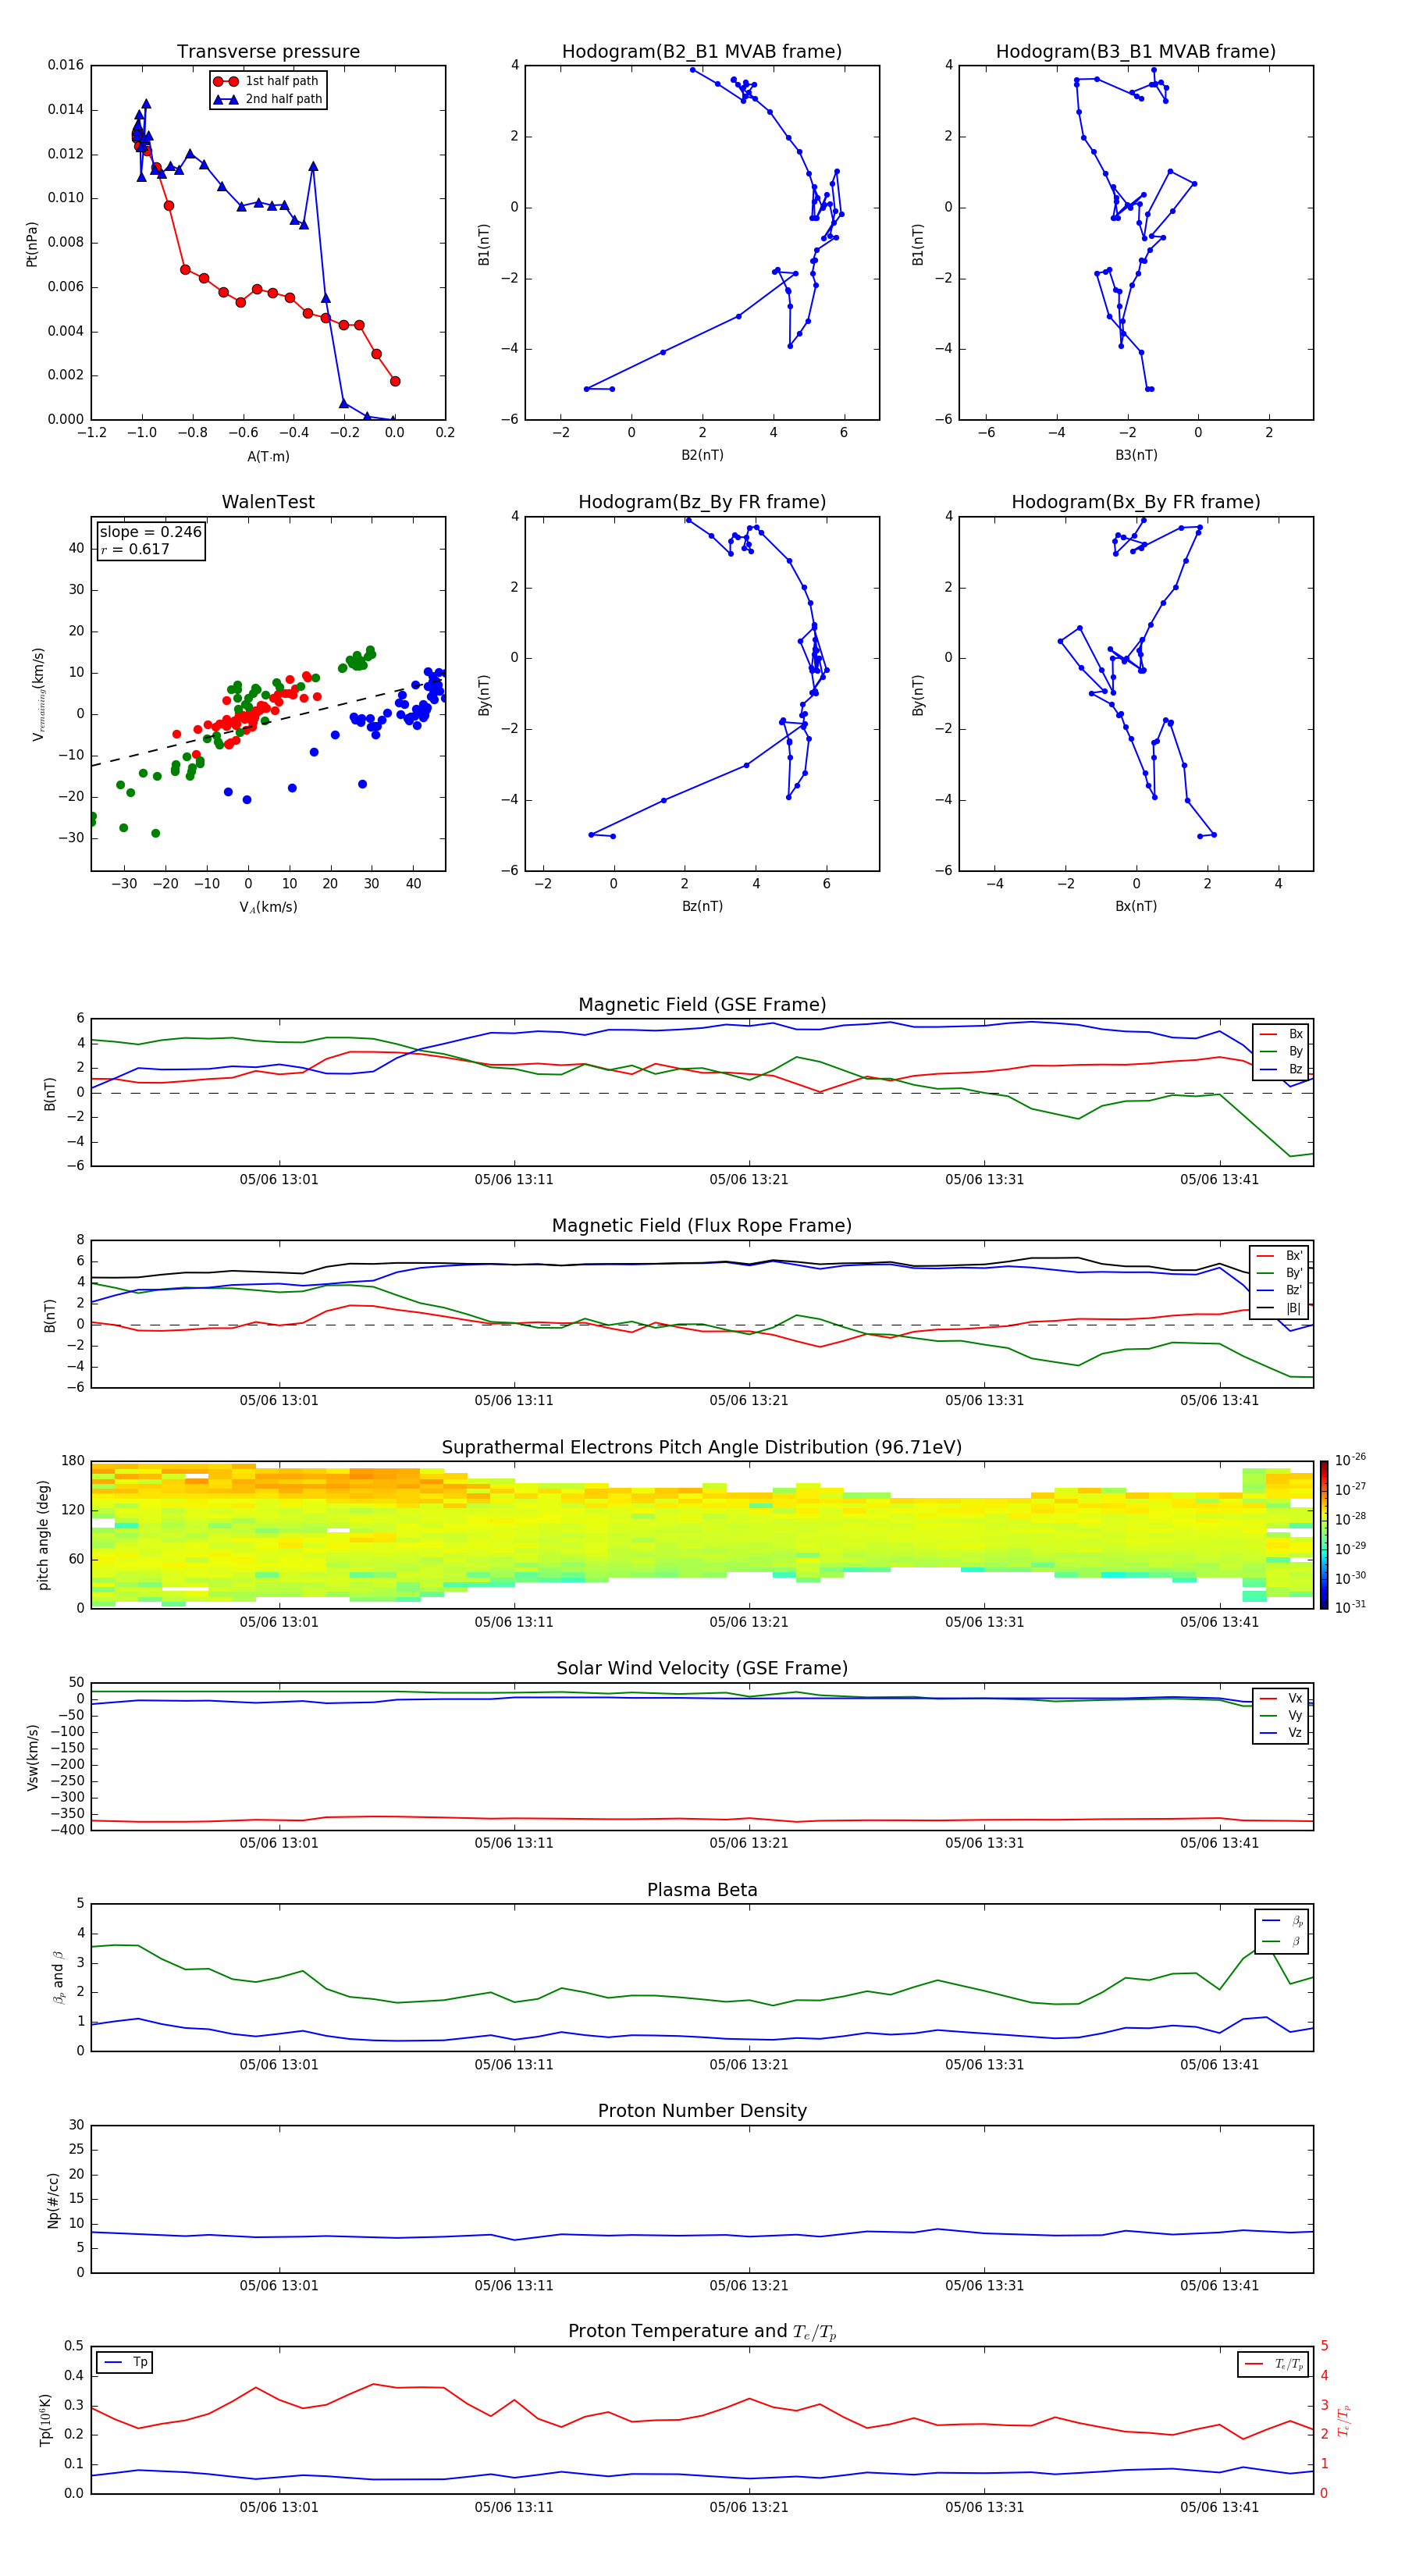
Task: Click the 'Hodogram(Bx_By FR frame)' title
Action: pyautogui.click(x=1136, y=502)
